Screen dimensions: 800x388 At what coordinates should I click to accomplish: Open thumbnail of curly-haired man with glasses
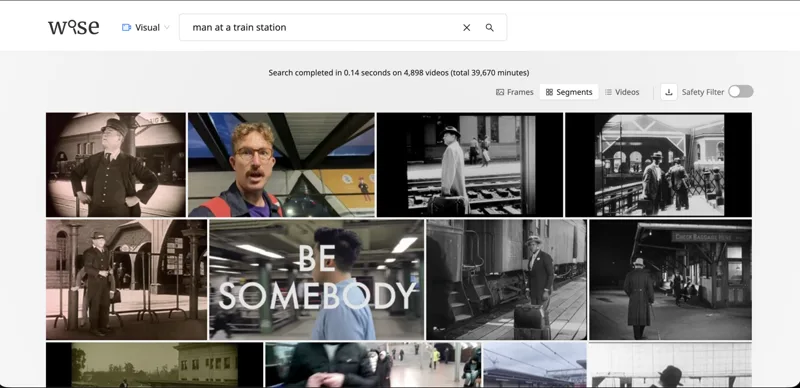[281, 165]
